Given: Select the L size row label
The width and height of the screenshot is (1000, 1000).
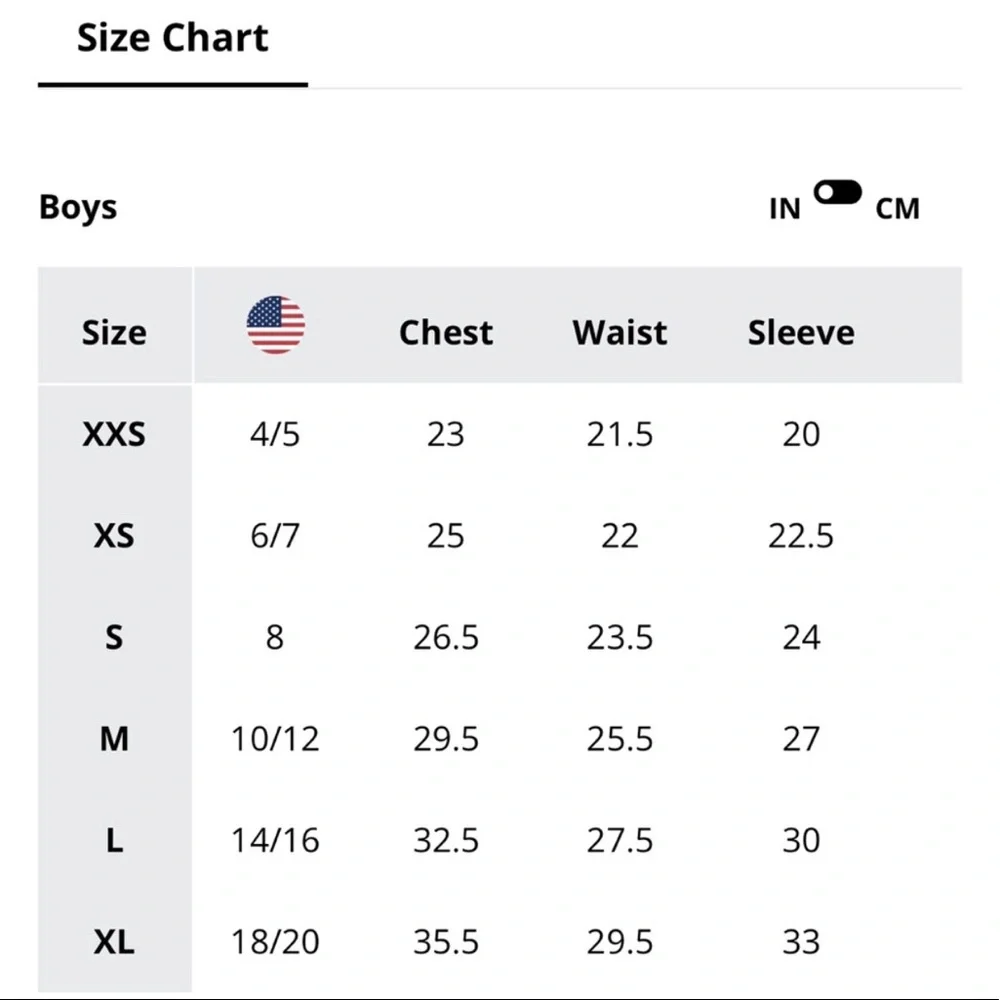Looking at the screenshot, I should pyautogui.click(x=114, y=840).
